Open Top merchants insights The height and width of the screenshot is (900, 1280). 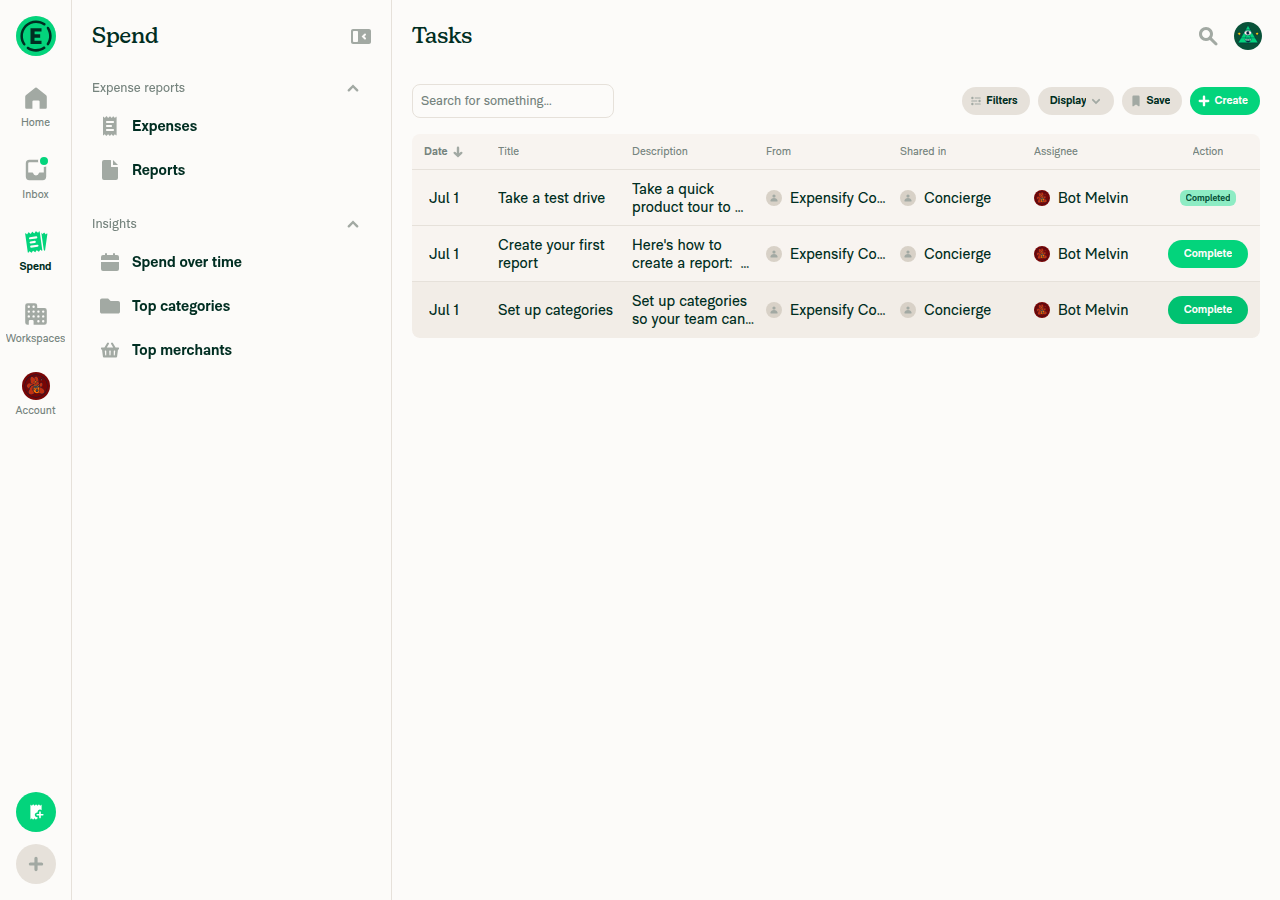(231, 350)
